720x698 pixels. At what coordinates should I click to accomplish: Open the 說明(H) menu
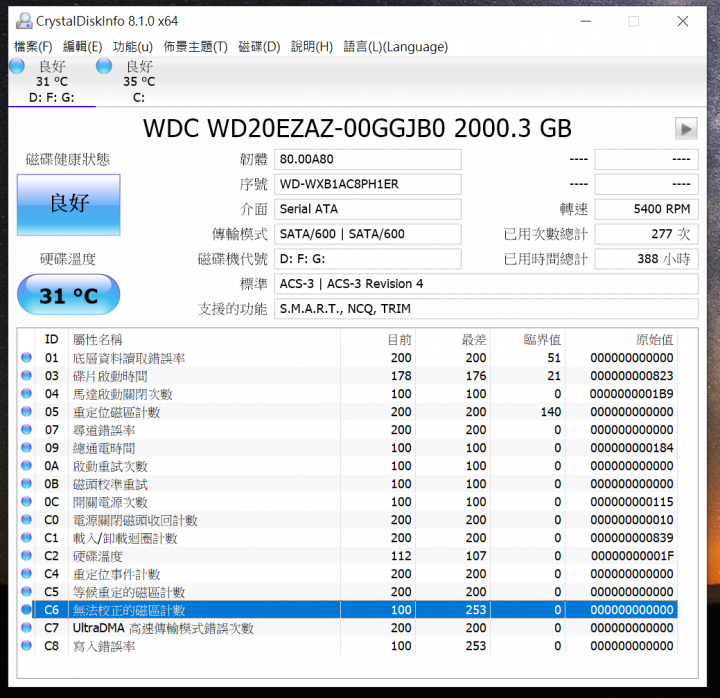(x=312, y=46)
